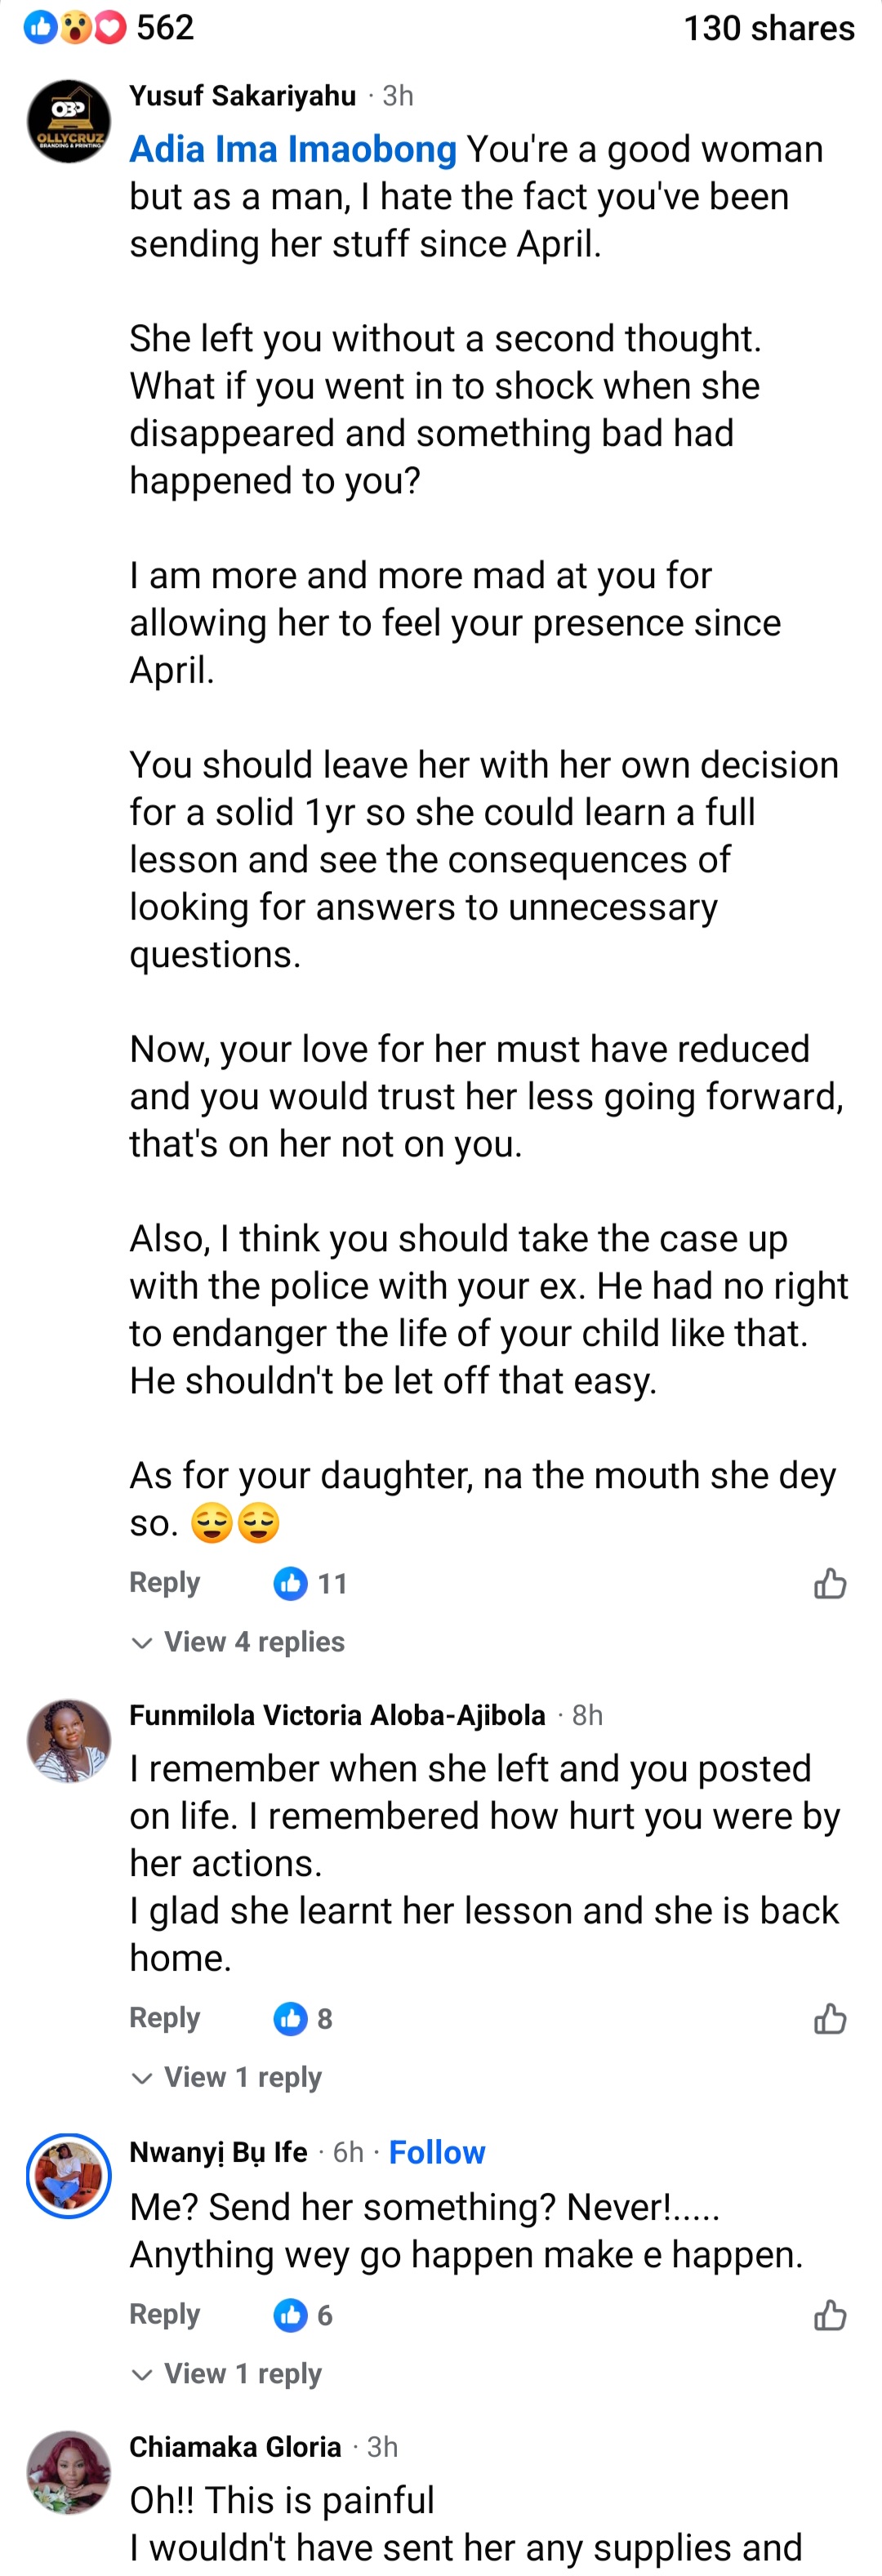The height and width of the screenshot is (2576, 882).
Task: Open Nwanyị Bụ Ife's profile avatar
Action: [69, 2175]
